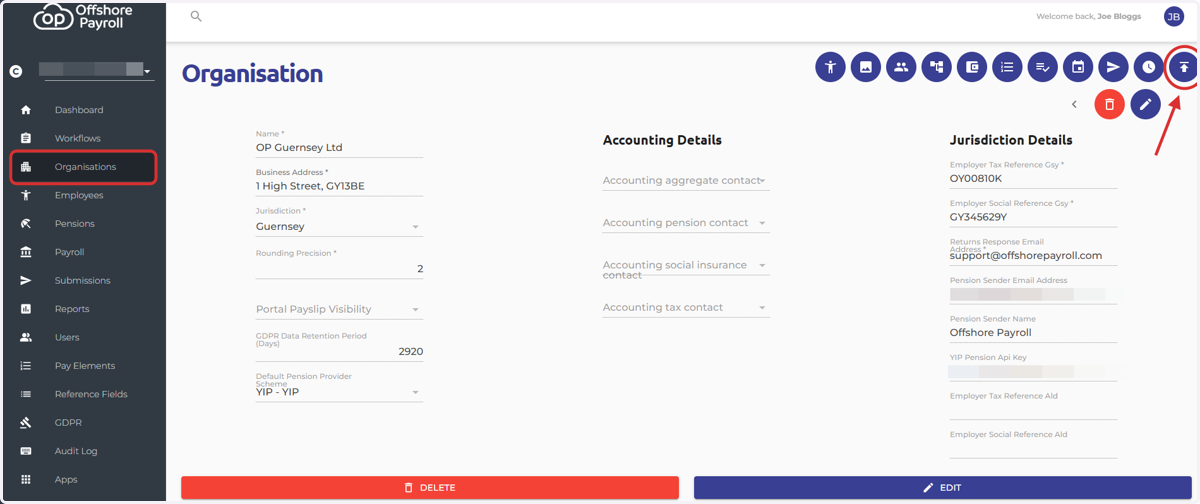Open Reference Fields menu item

91,394
